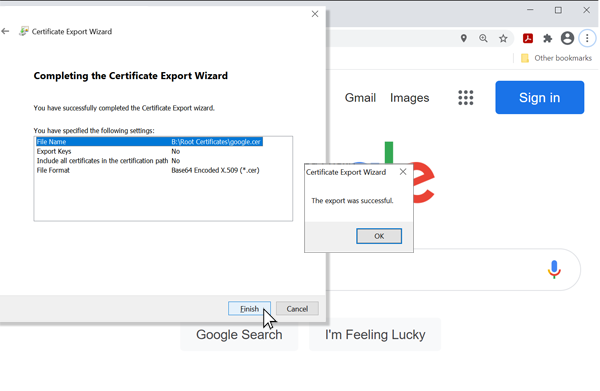This screenshot has width=600, height=391.
Task: Click the Finish button in the wizard
Action: pyautogui.click(x=249, y=309)
